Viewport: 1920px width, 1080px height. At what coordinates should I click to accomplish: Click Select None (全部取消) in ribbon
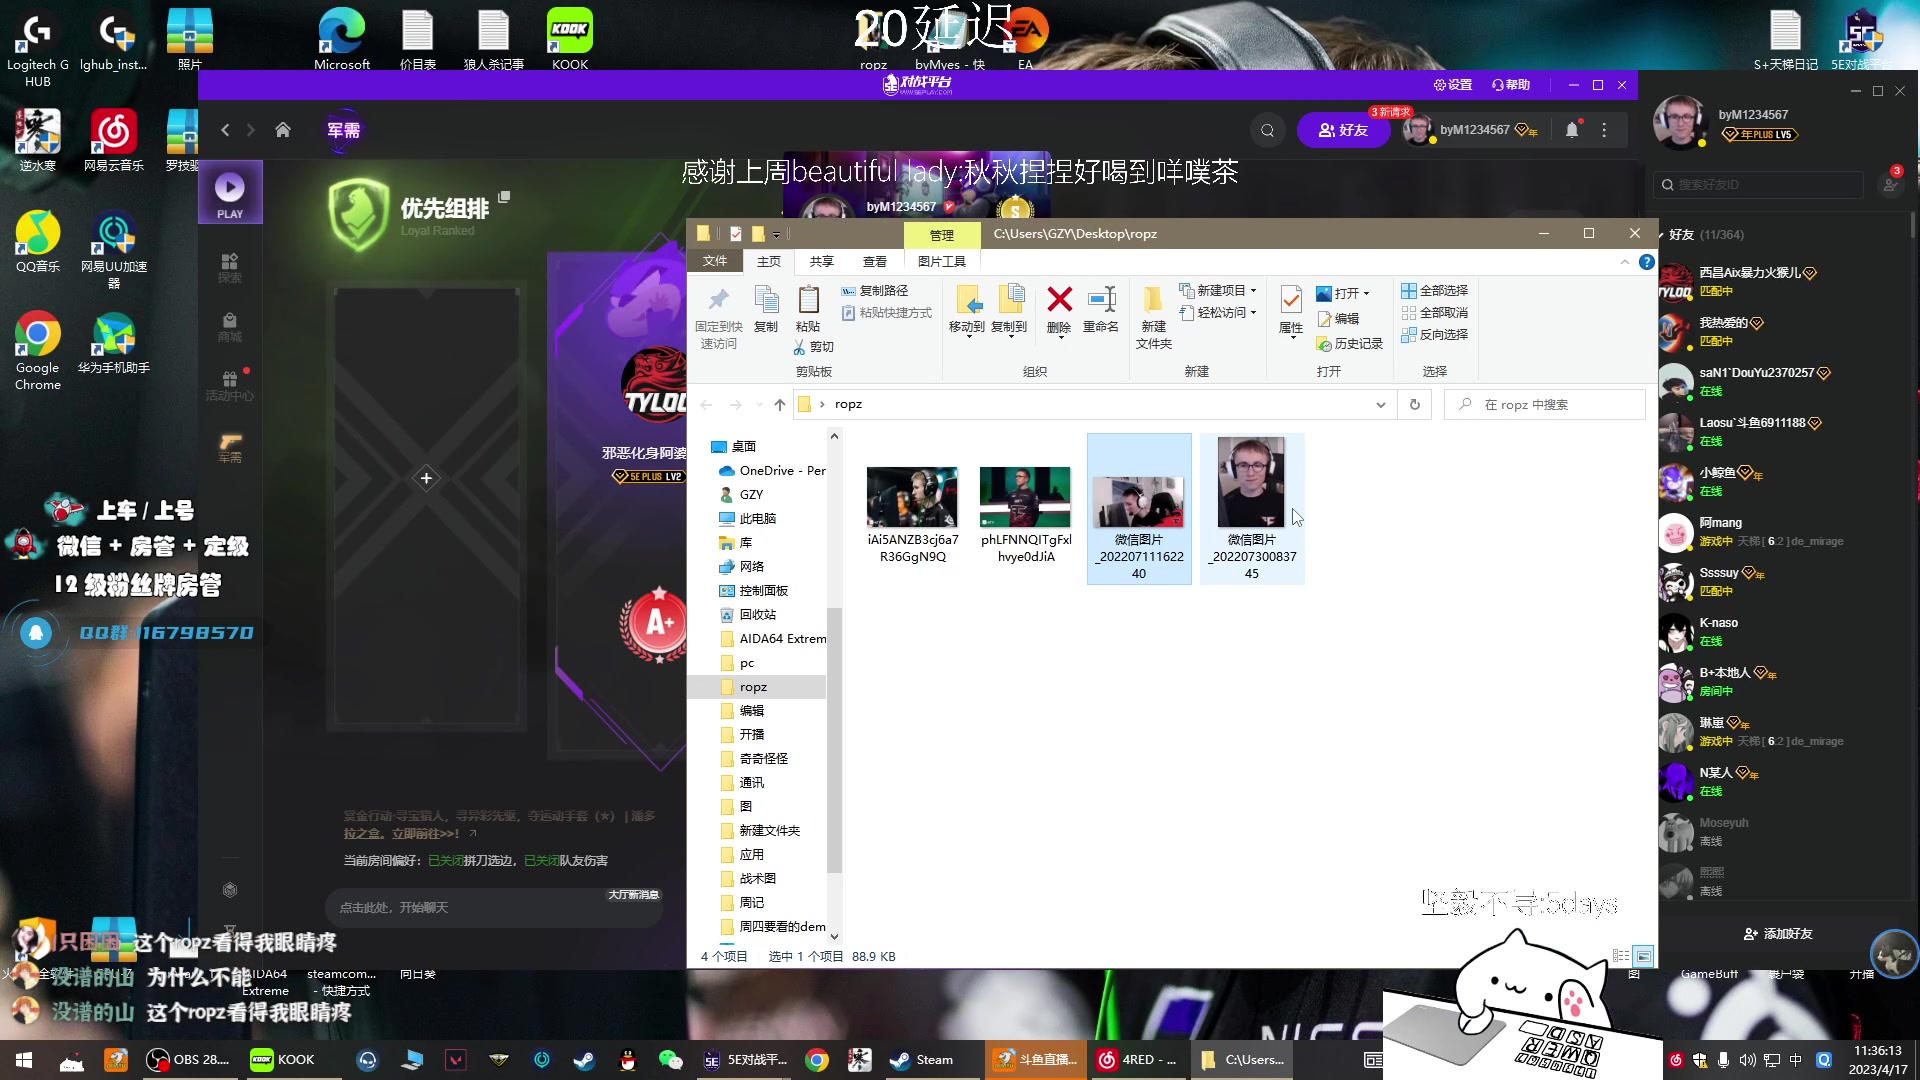[x=1434, y=313]
